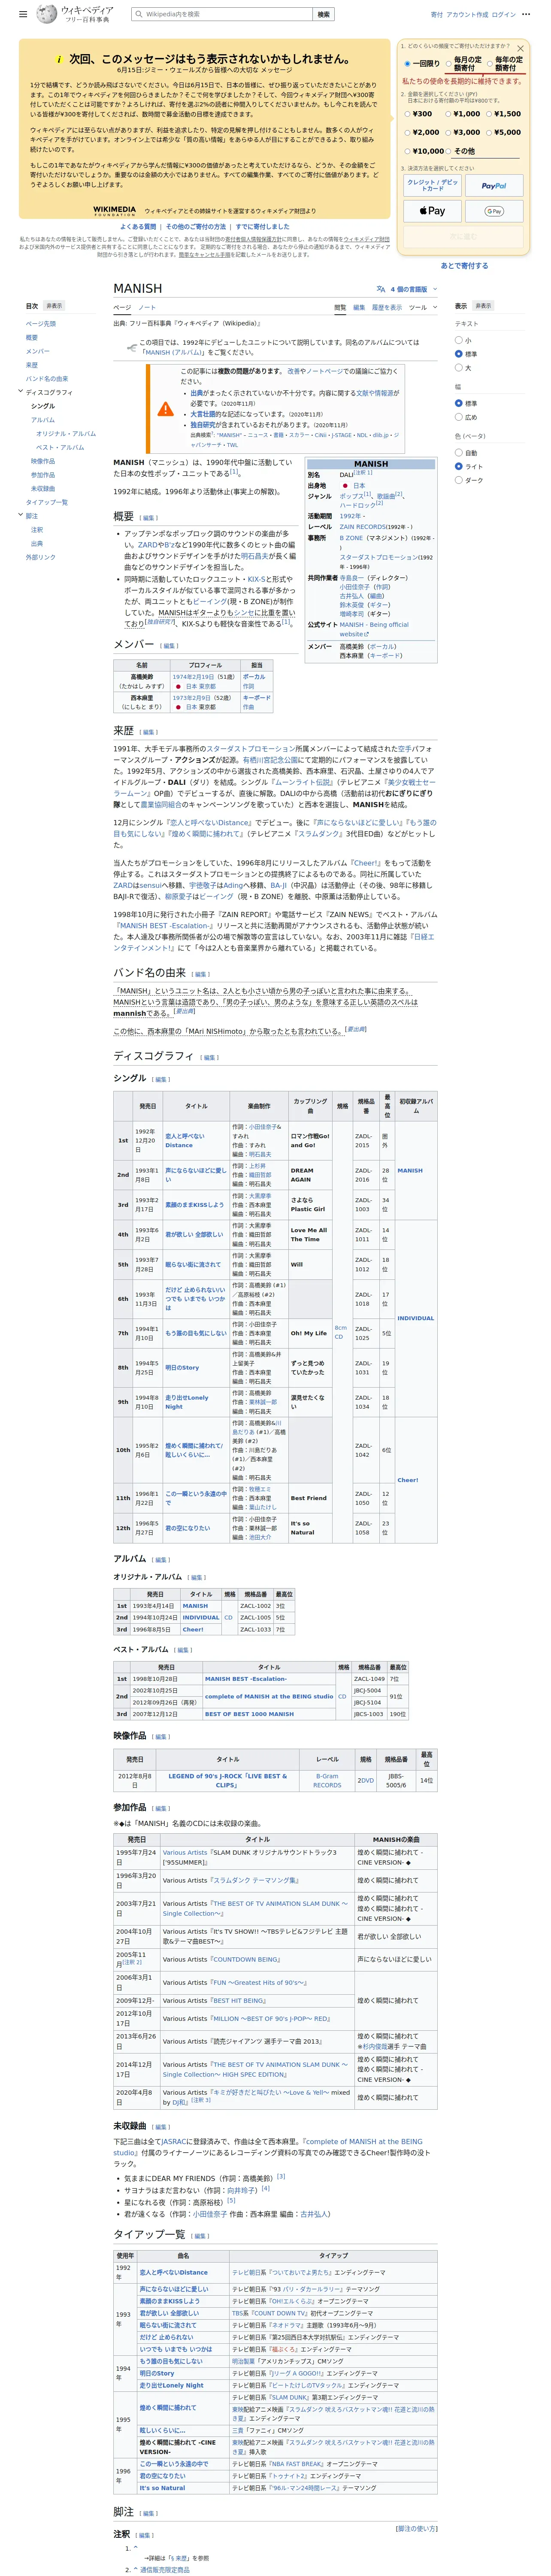
Task: Pay with the Apple Pay button
Action: coord(432,211)
